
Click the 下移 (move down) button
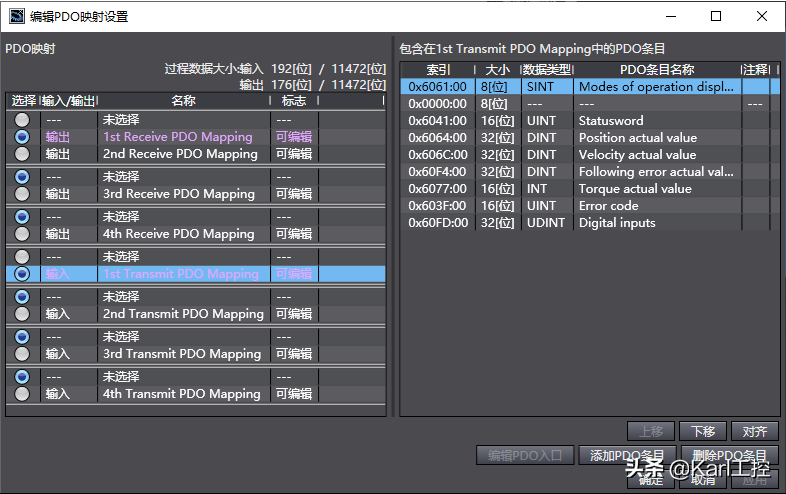(703, 431)
